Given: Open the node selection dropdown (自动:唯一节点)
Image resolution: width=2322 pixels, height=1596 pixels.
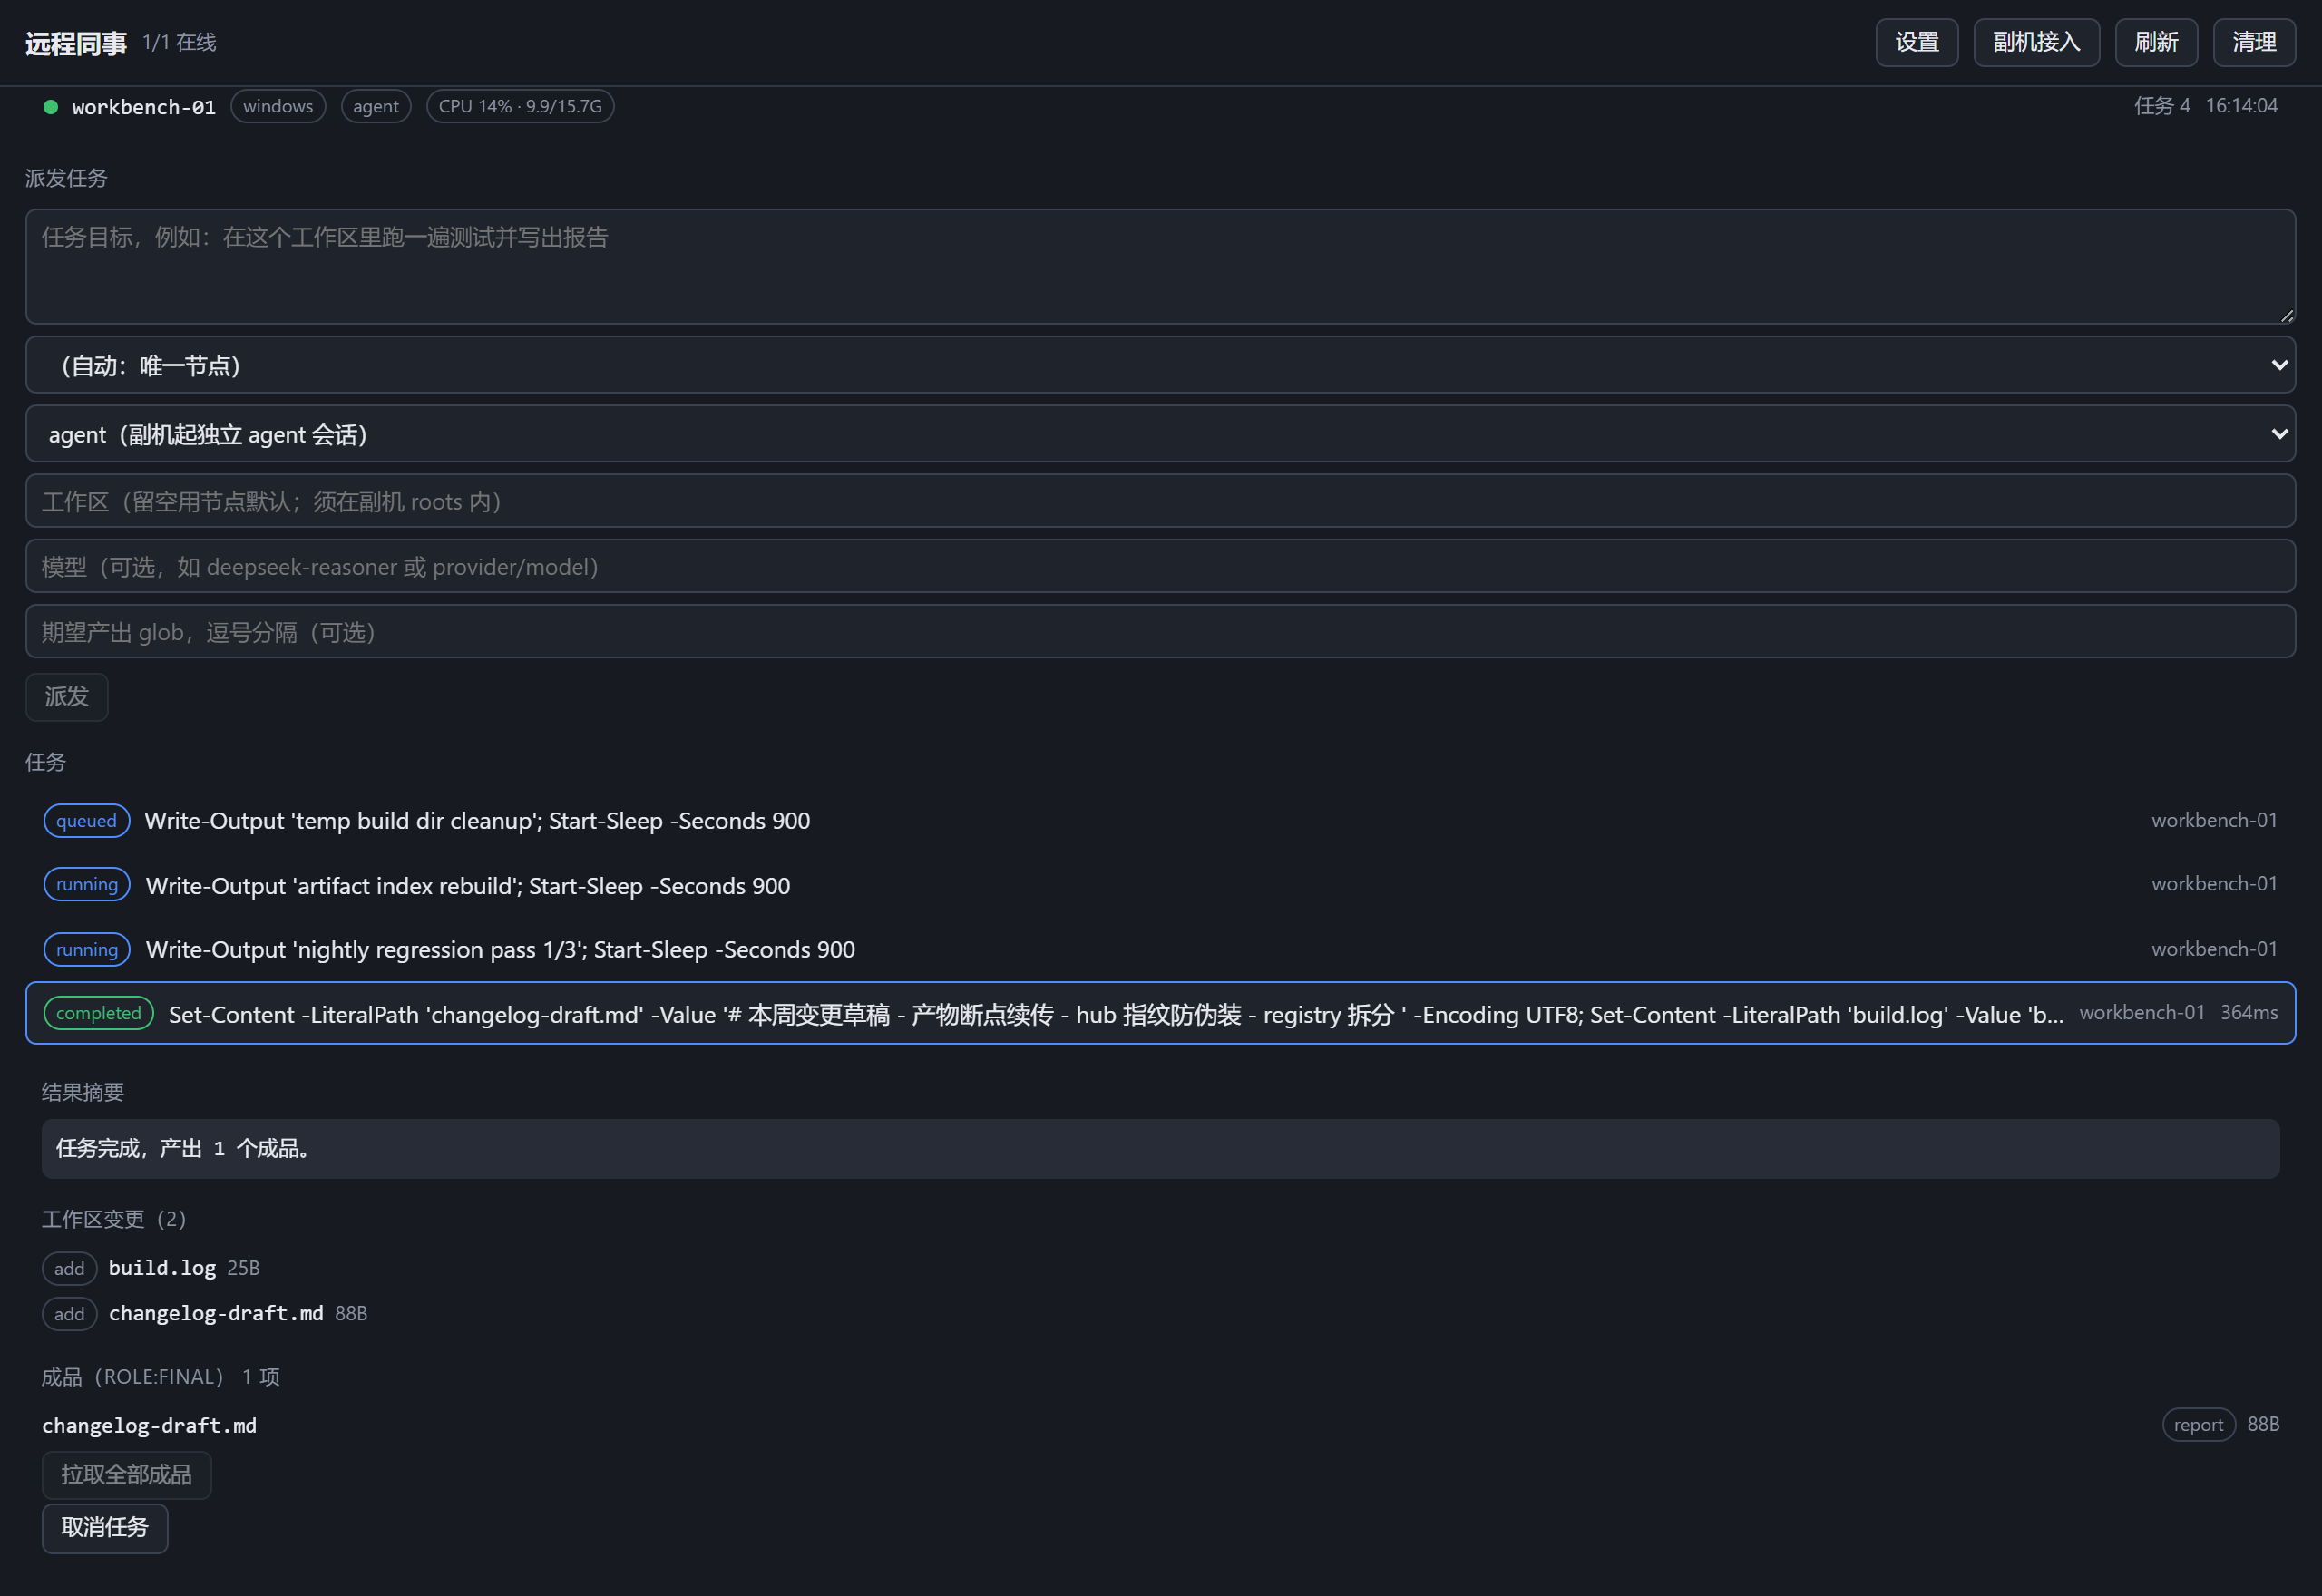Looking at the screenshot, I should click(x=1160, y=365).
